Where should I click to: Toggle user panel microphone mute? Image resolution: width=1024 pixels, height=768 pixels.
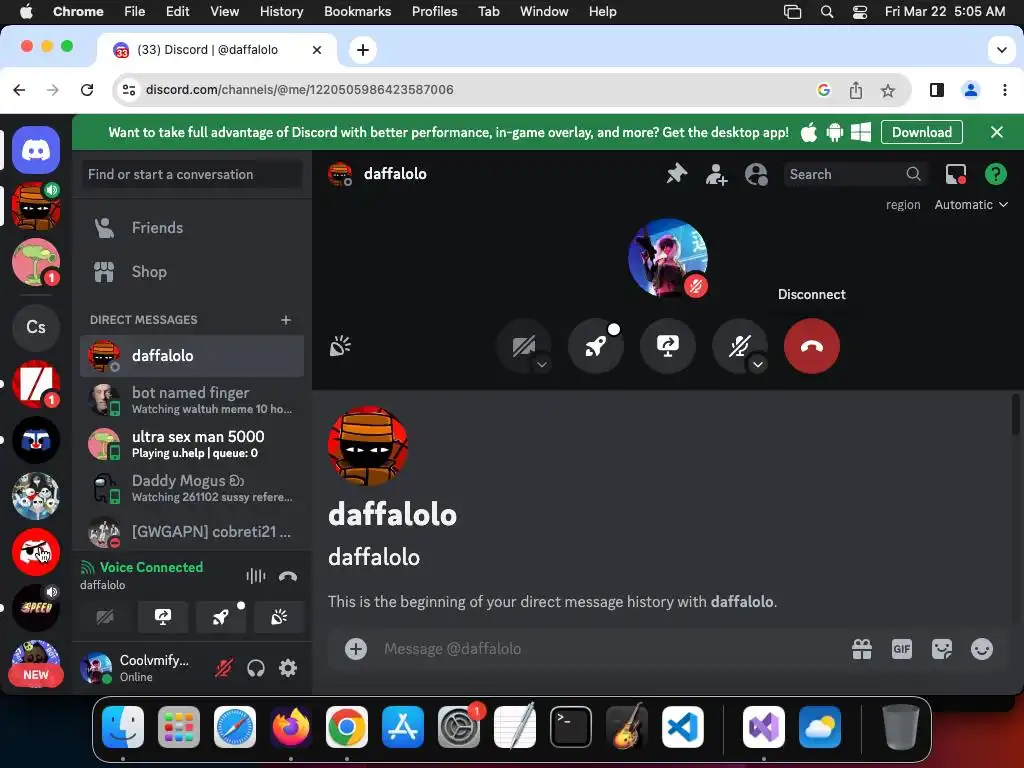(224, 668)
